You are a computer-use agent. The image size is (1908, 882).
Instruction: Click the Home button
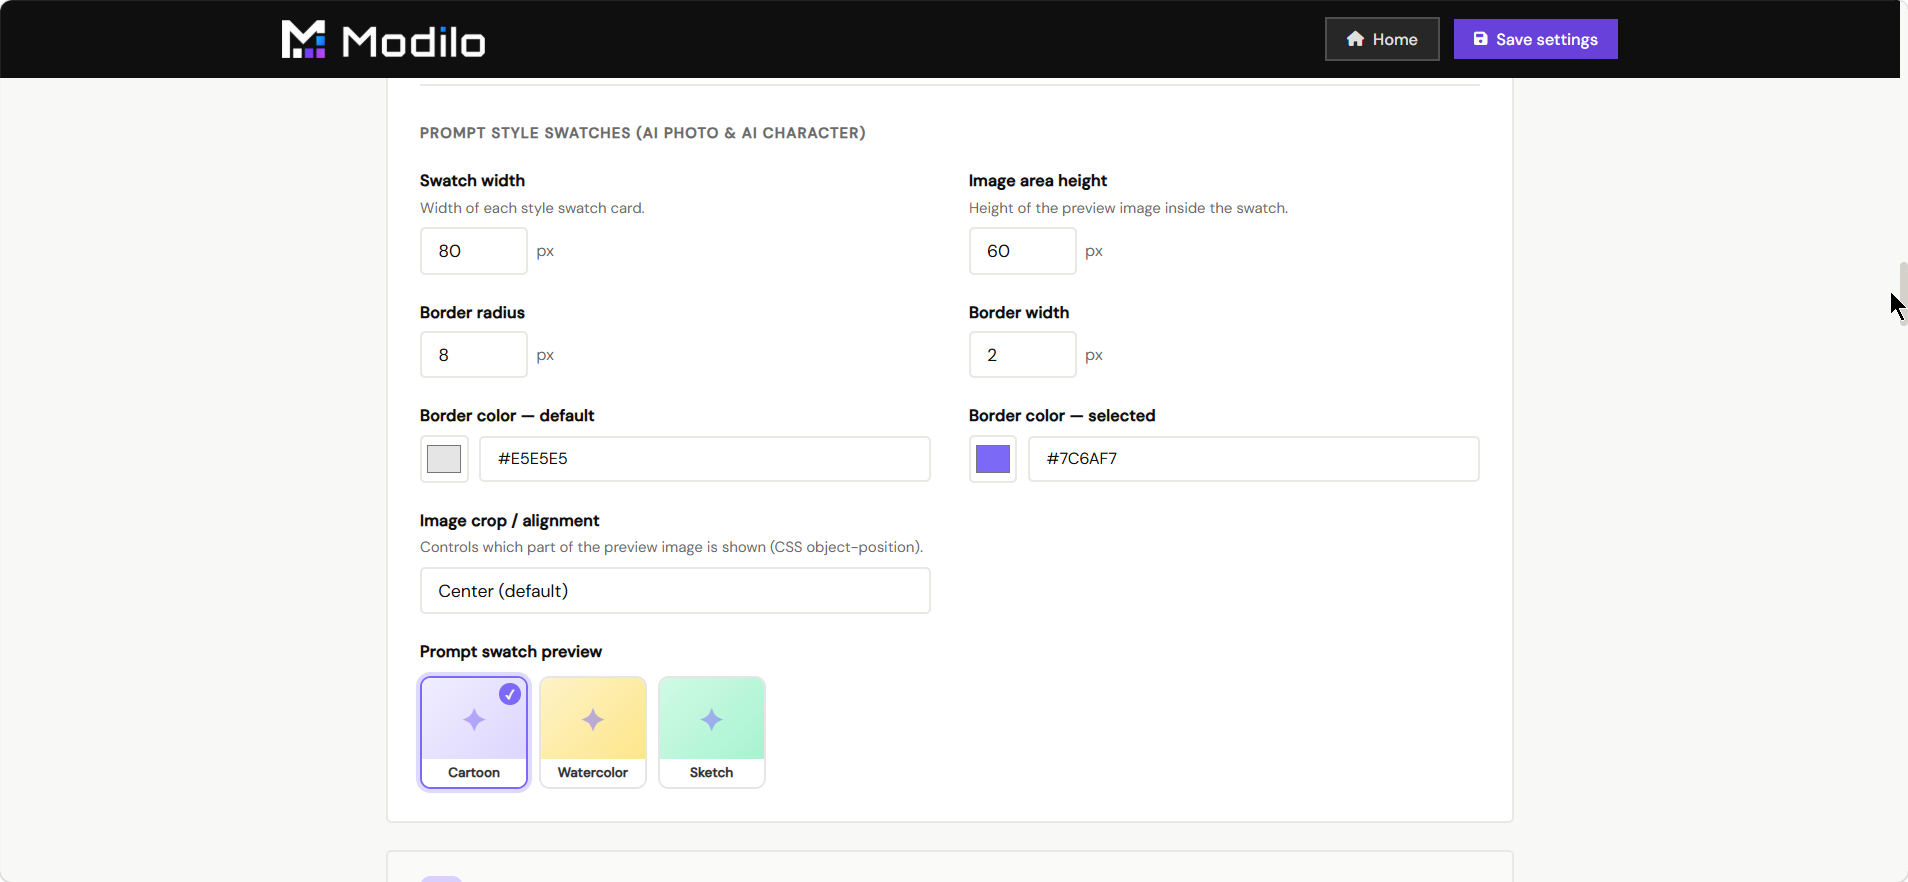pos(1382,39)
